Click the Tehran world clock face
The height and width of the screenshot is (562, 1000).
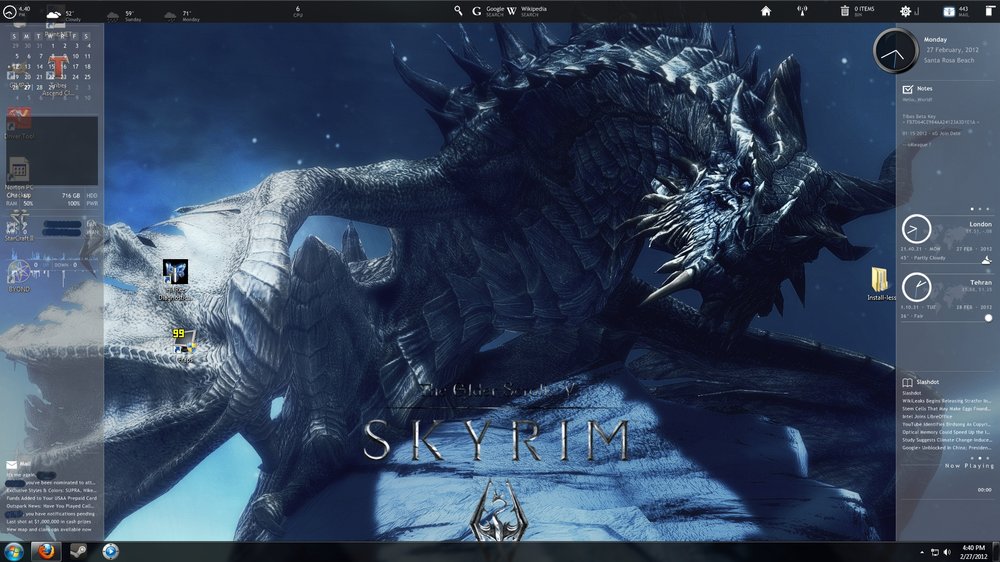coord(916,287)
